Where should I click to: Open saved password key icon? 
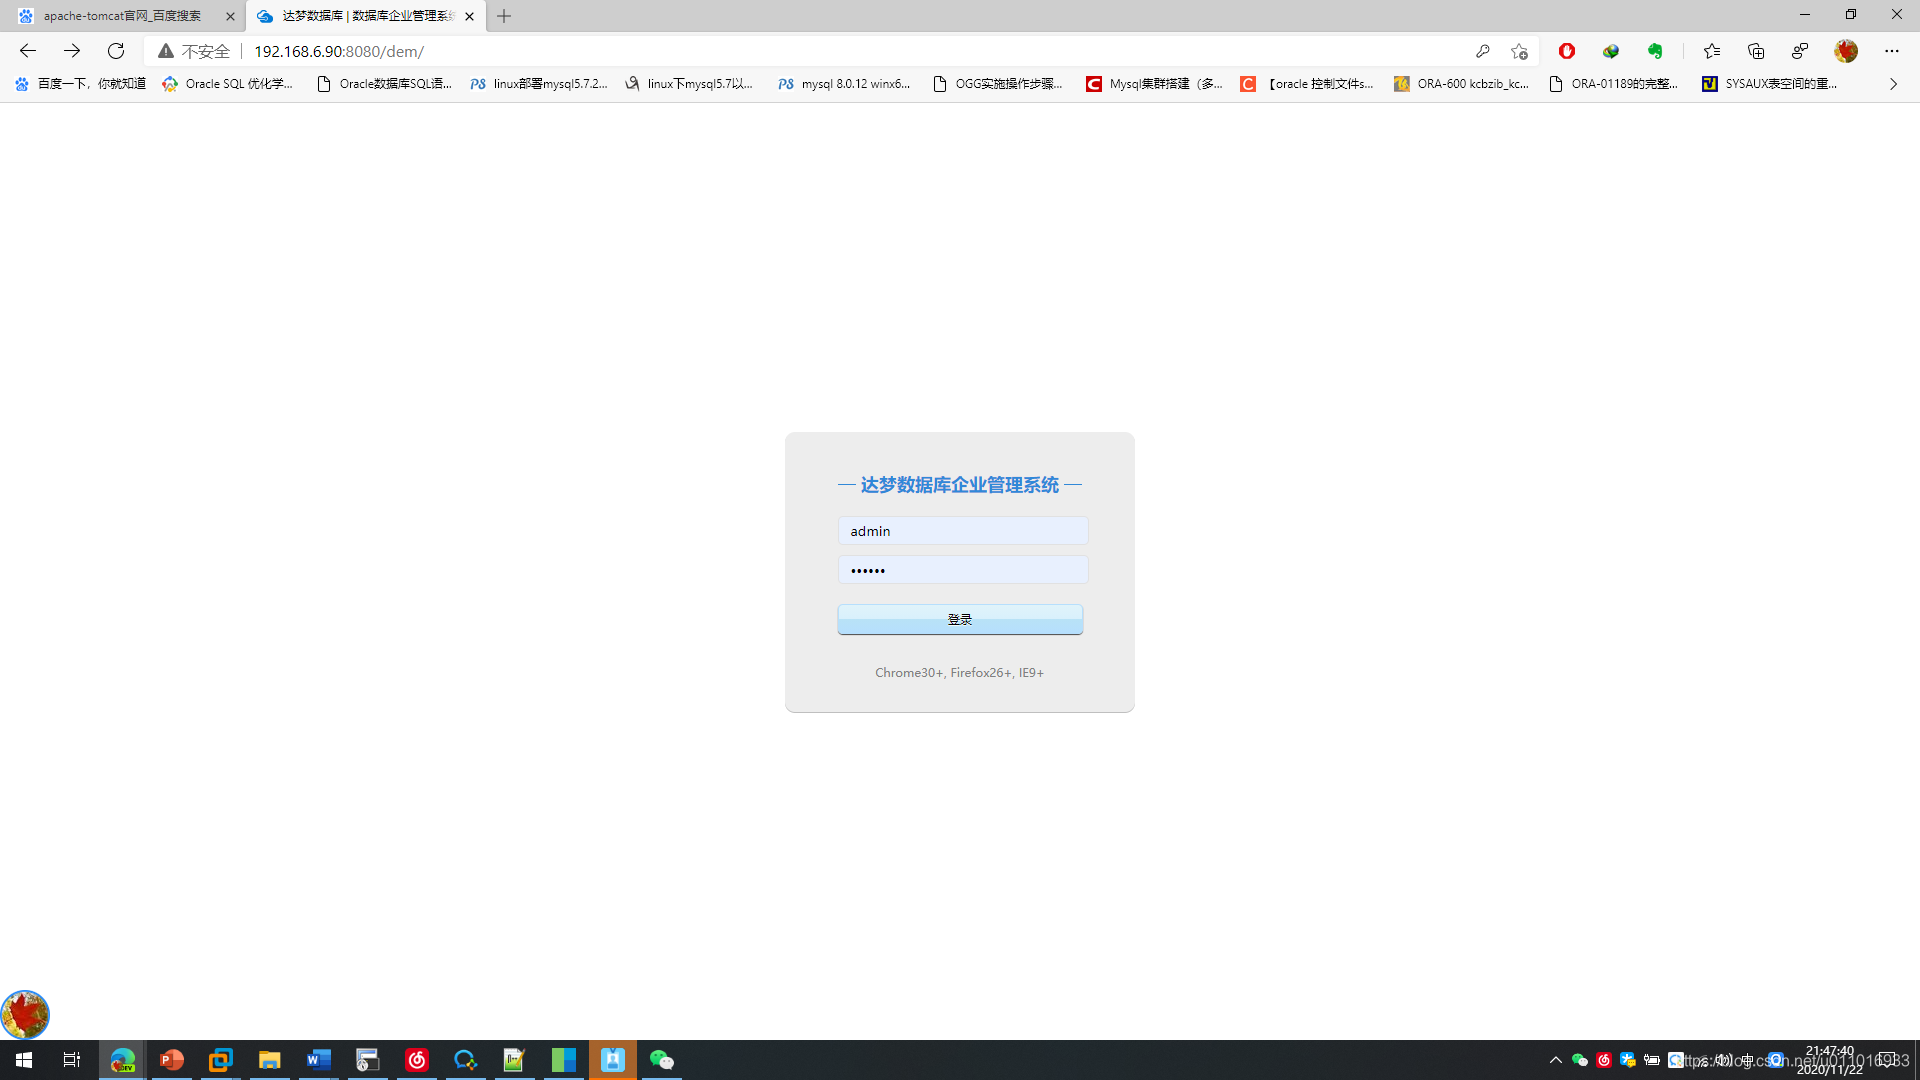pos(1483,51)
